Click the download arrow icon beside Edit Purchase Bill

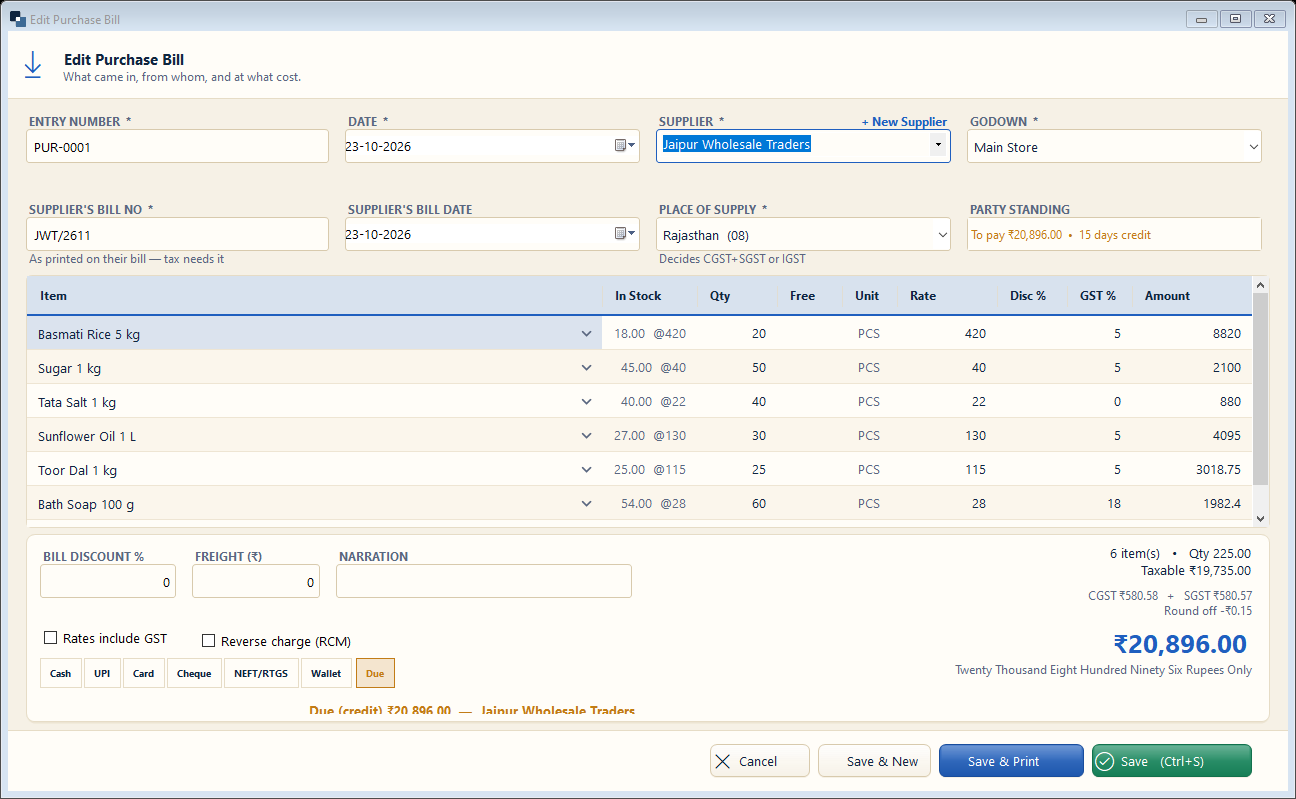click(x=33, y=65)
